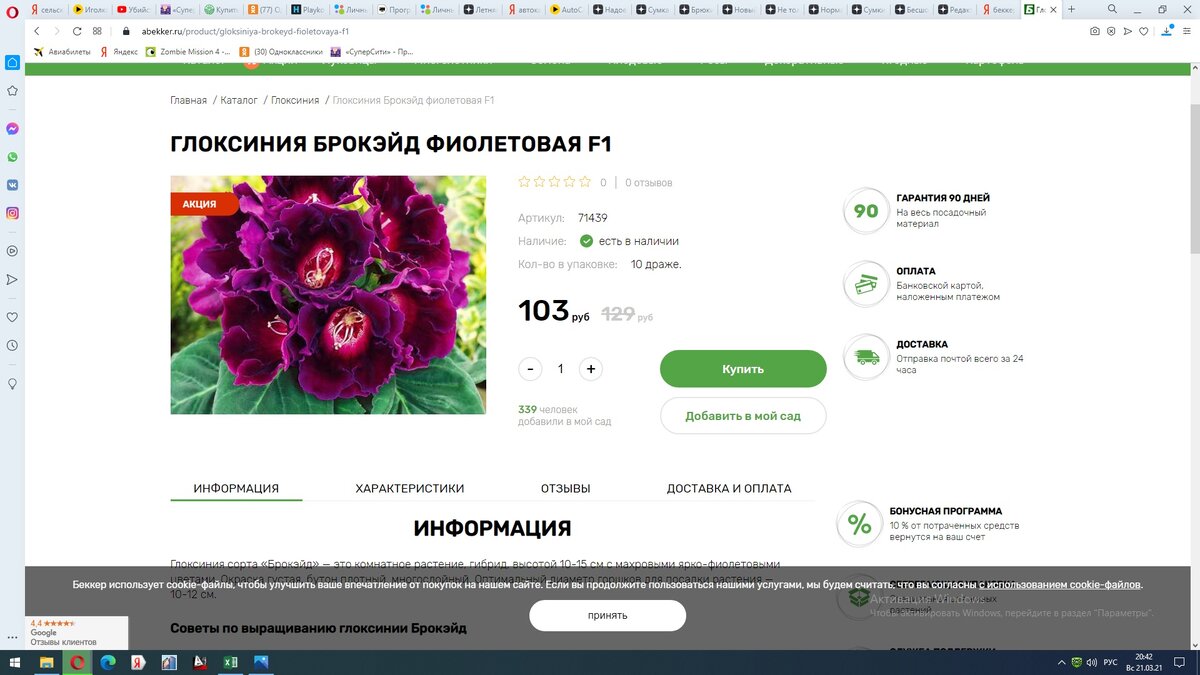This screenshot has width=1200, height=675.
Task: Open the 0 отзывов link
Action: click(x=649, y=183)
